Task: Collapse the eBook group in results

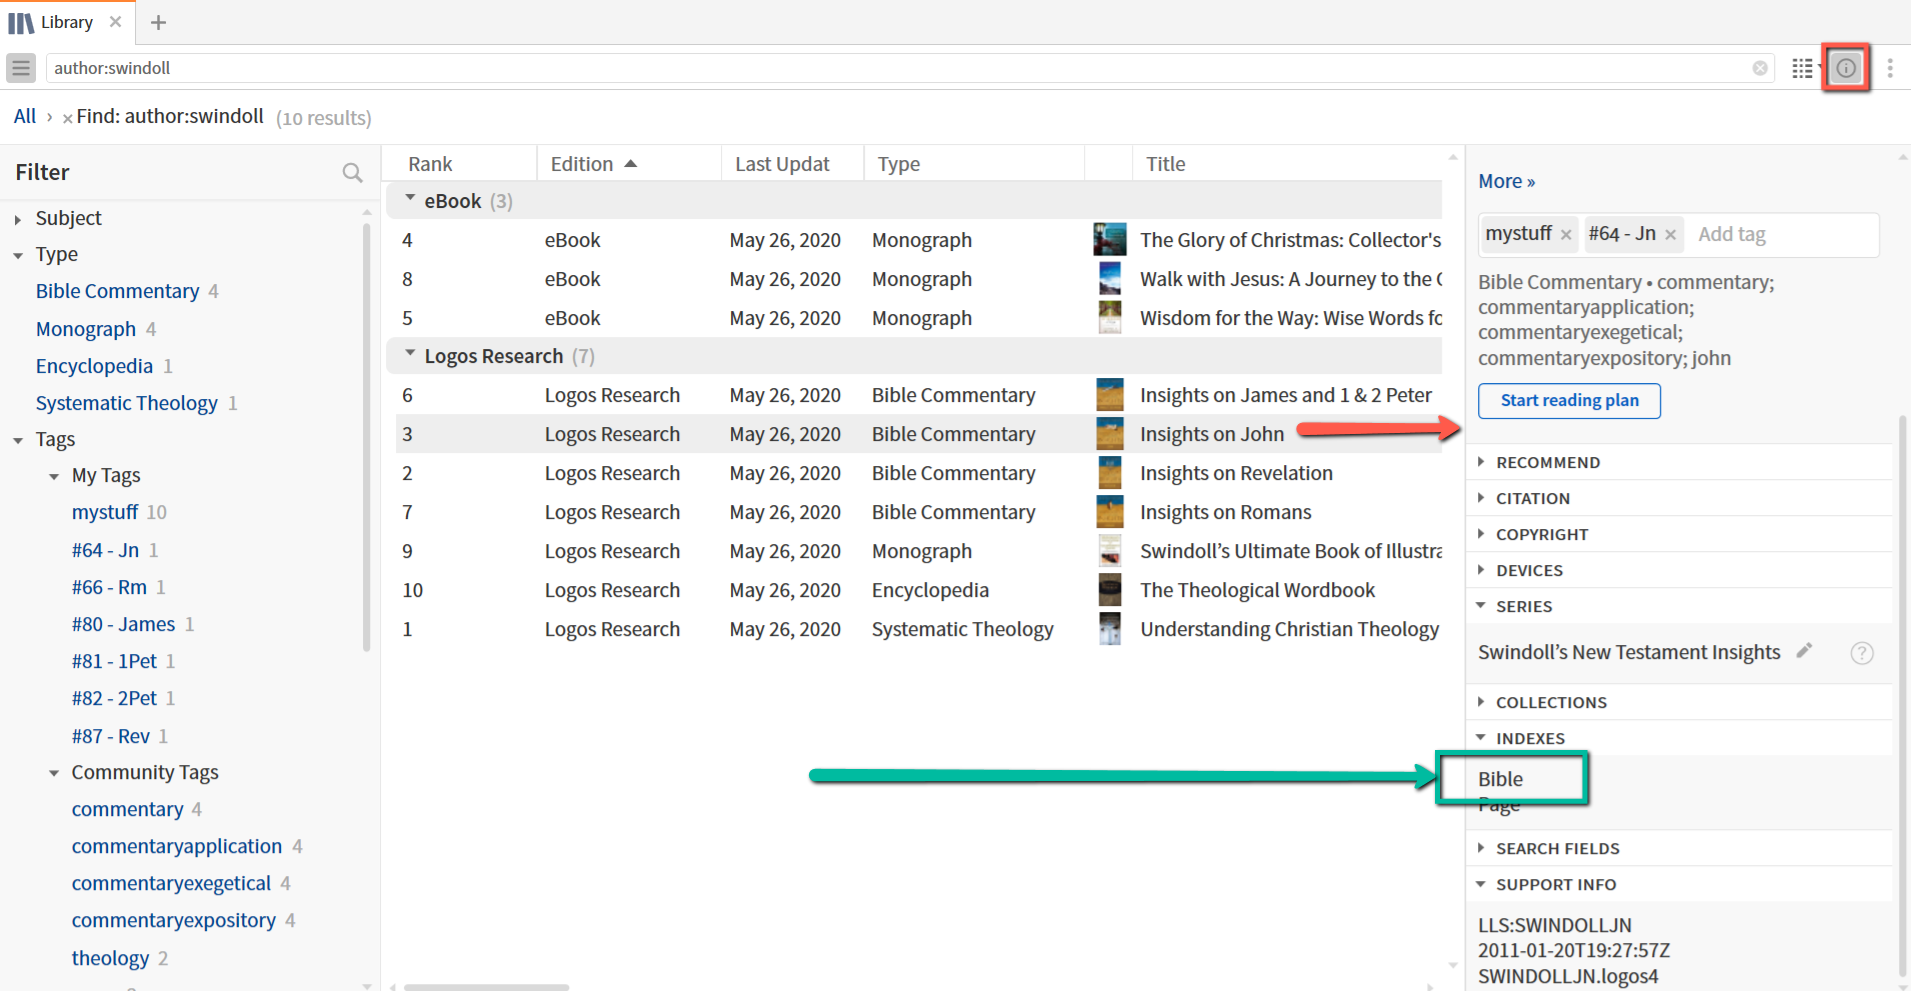Action: [x=410, y=199]
